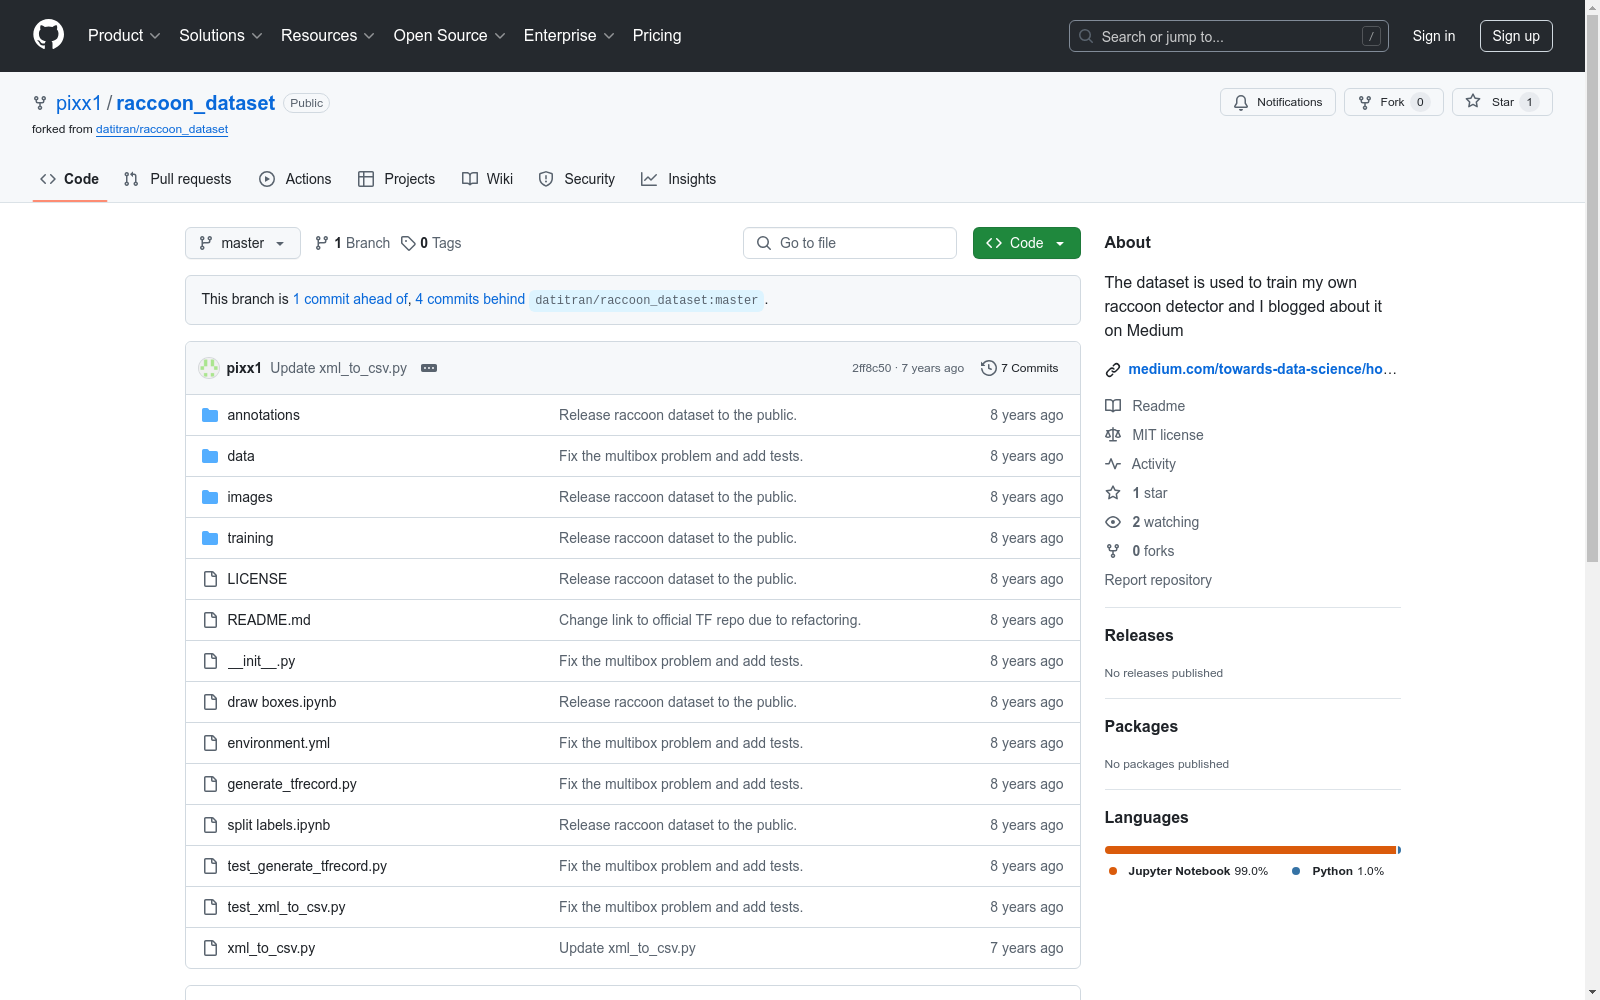Click the images folder icon
The image size is (1600, 1000).
(x=210, y=497)
